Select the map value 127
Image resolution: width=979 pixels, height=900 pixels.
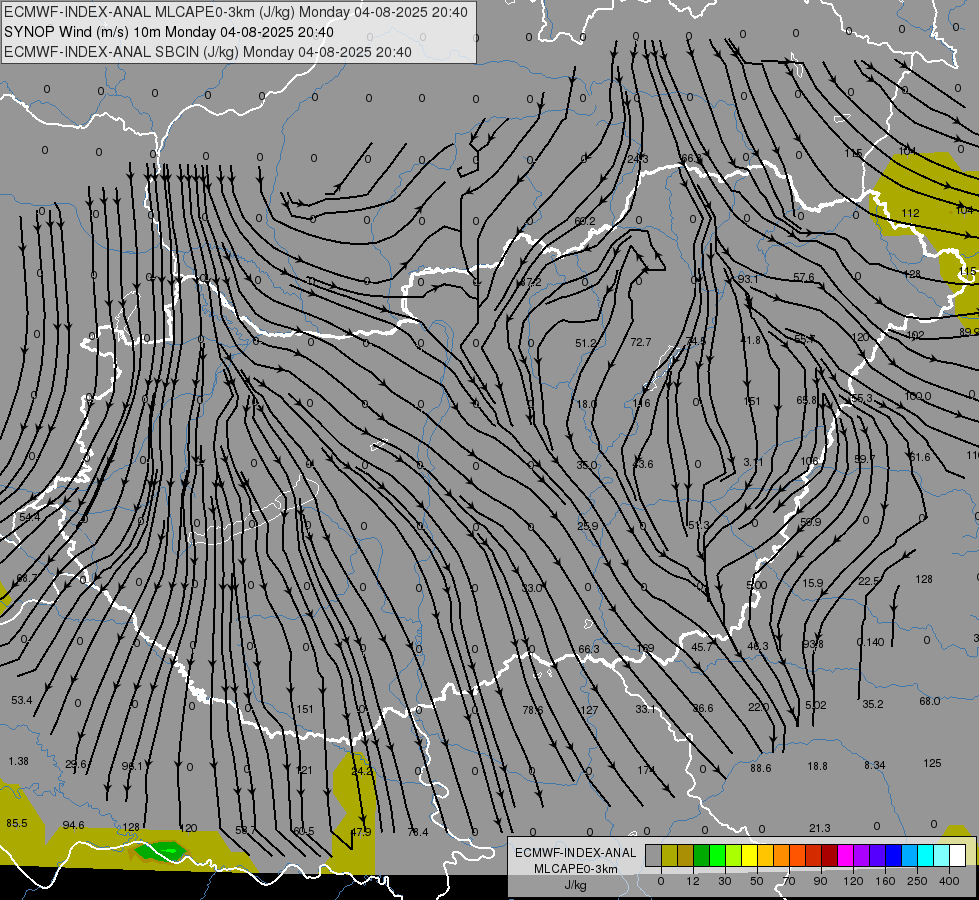589,710
